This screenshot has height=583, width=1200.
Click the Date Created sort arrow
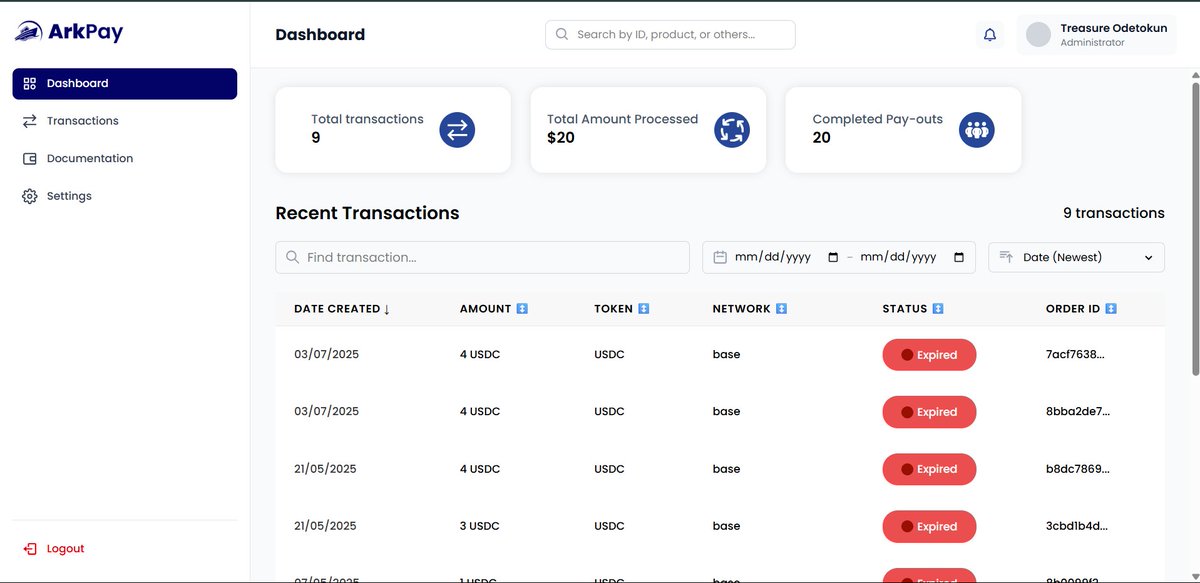(387, 310)
